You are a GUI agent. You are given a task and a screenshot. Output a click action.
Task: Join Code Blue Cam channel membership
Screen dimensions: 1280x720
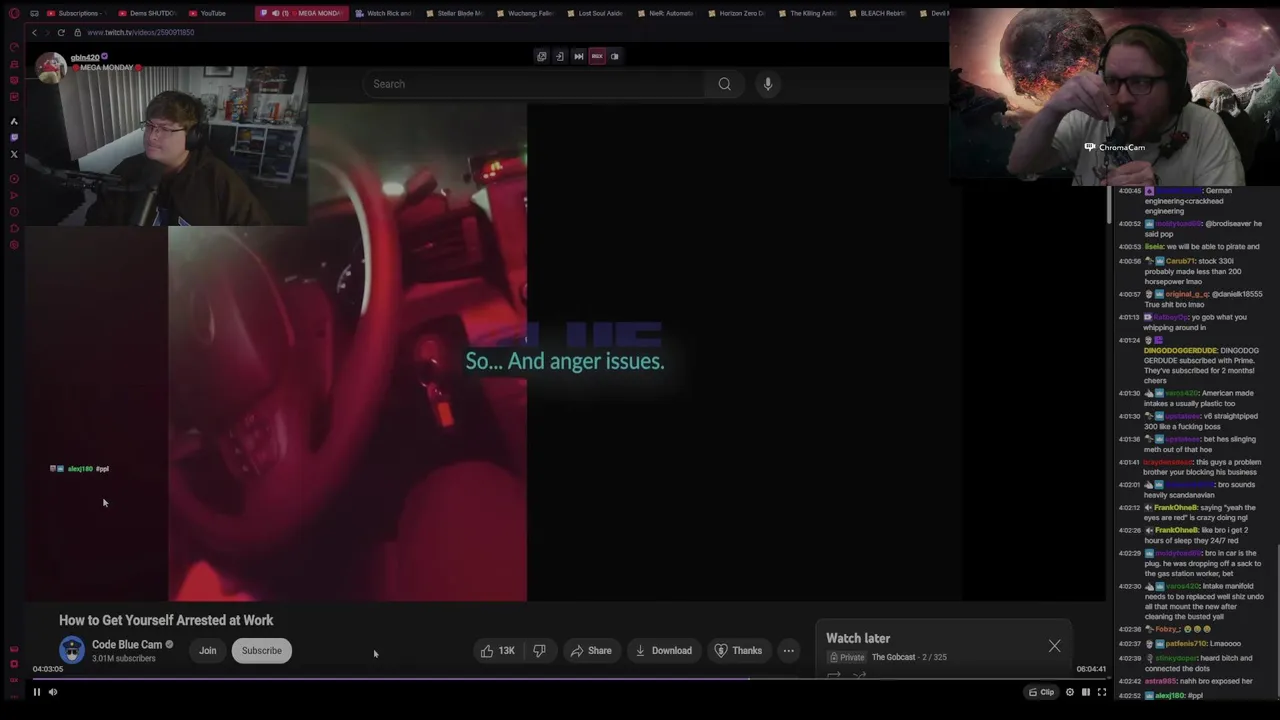(207, 651)
